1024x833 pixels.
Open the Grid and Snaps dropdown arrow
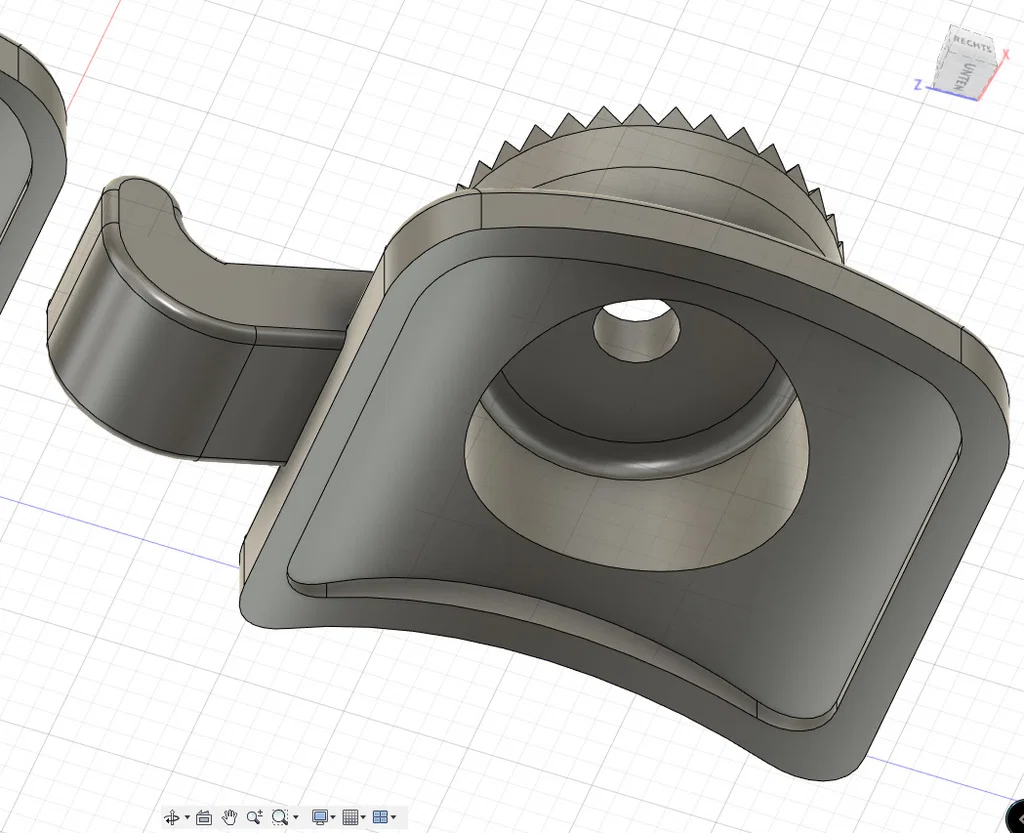[x=363, y=817]
